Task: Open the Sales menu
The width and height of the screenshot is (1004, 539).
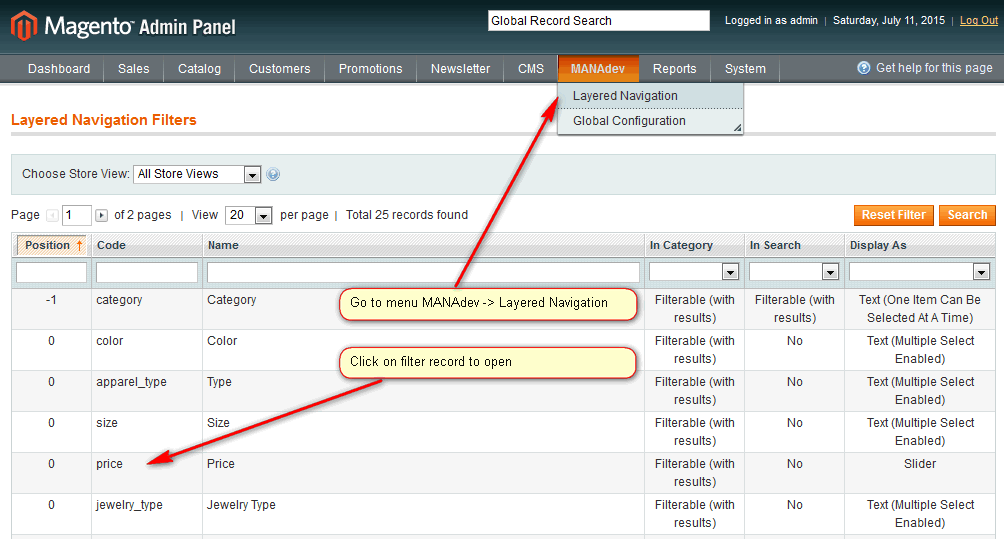Action: point(133,68)
